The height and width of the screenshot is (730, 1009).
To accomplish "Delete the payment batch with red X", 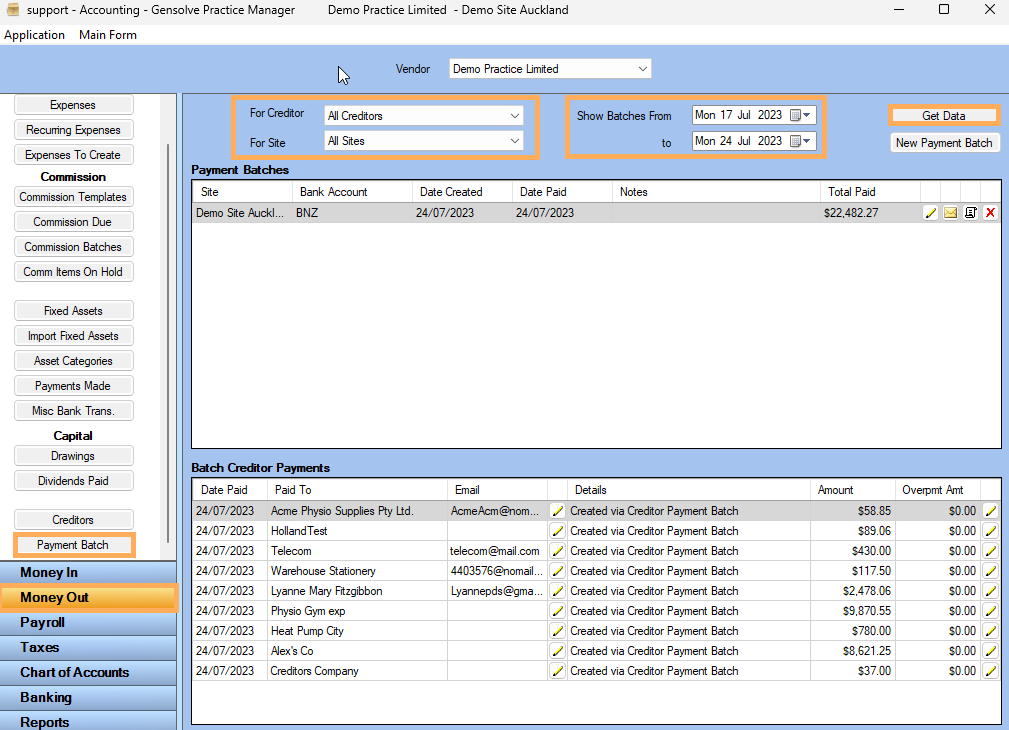I will (990, 212).
